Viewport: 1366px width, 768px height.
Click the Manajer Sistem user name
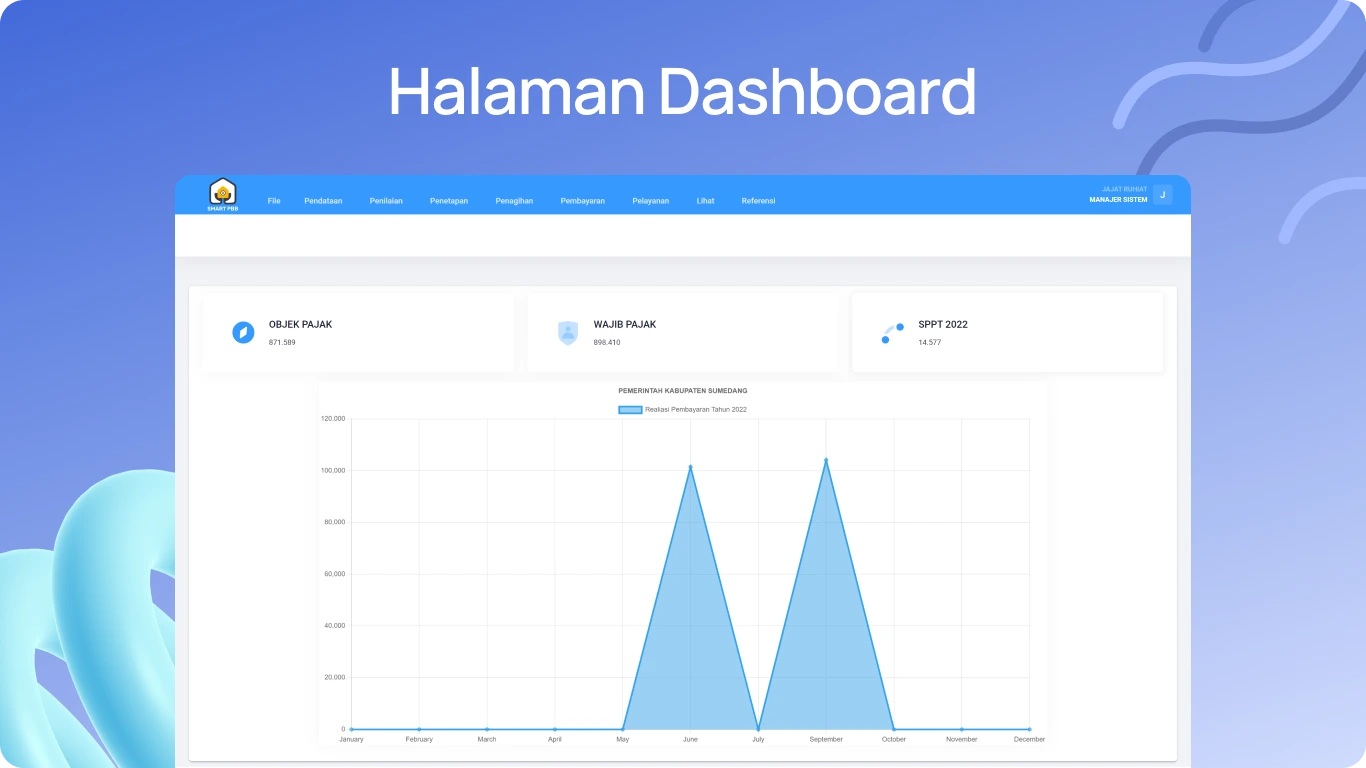1118,200
